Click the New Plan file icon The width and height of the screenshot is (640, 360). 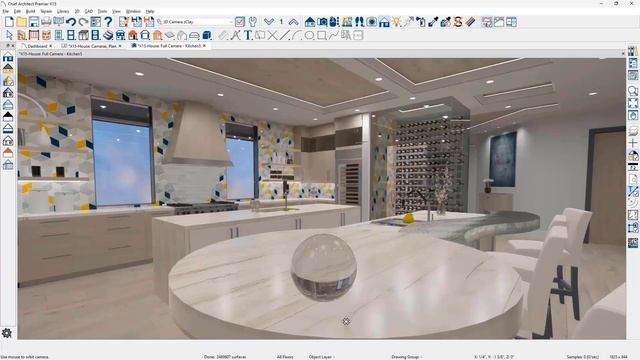[9, 22]
